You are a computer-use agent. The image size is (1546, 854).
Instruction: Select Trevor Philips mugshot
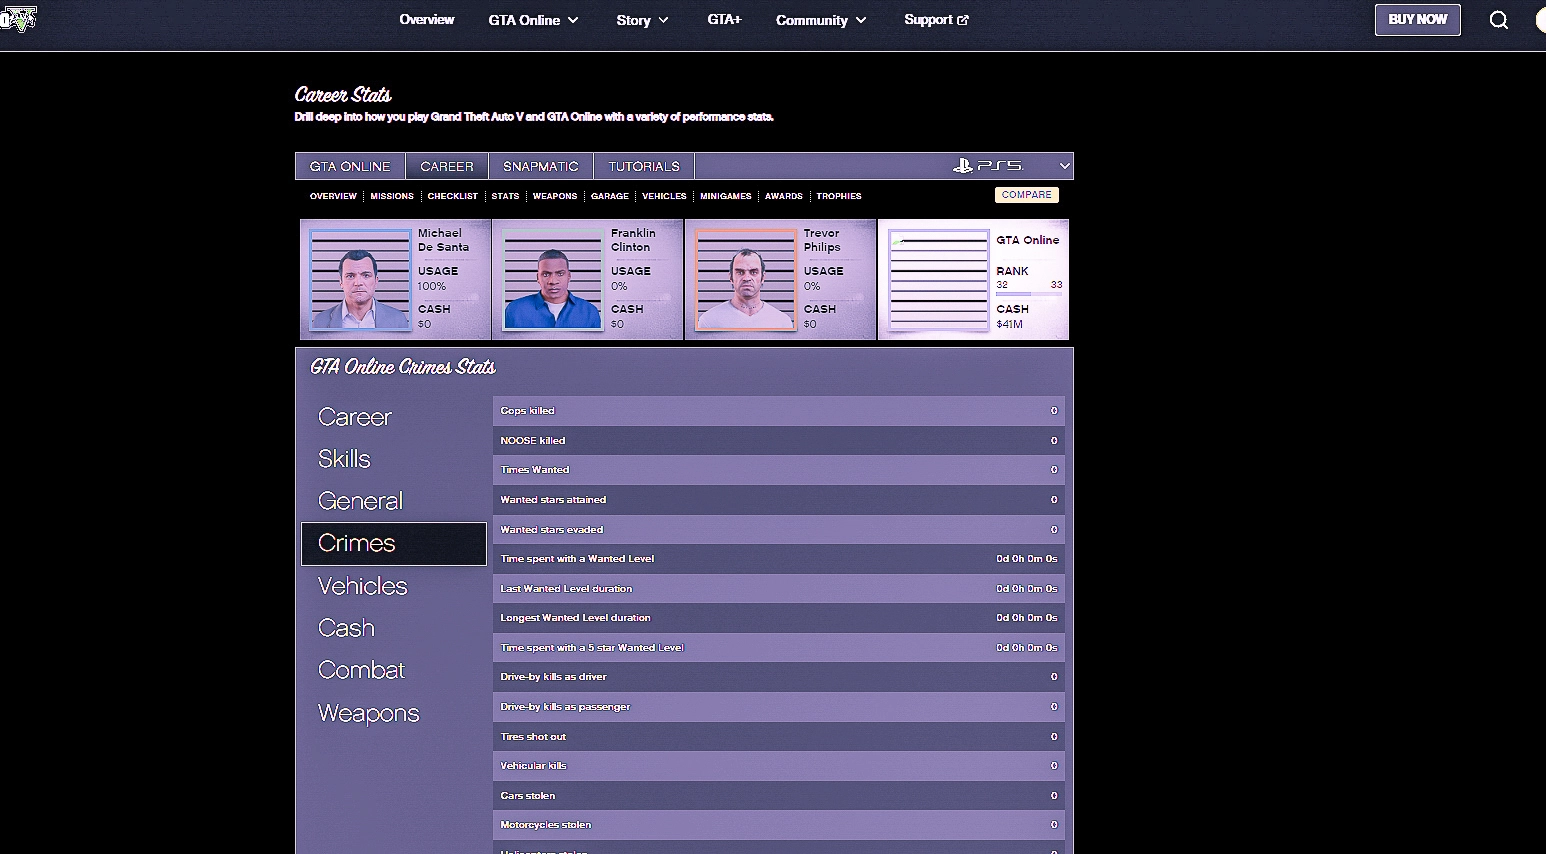745,280
